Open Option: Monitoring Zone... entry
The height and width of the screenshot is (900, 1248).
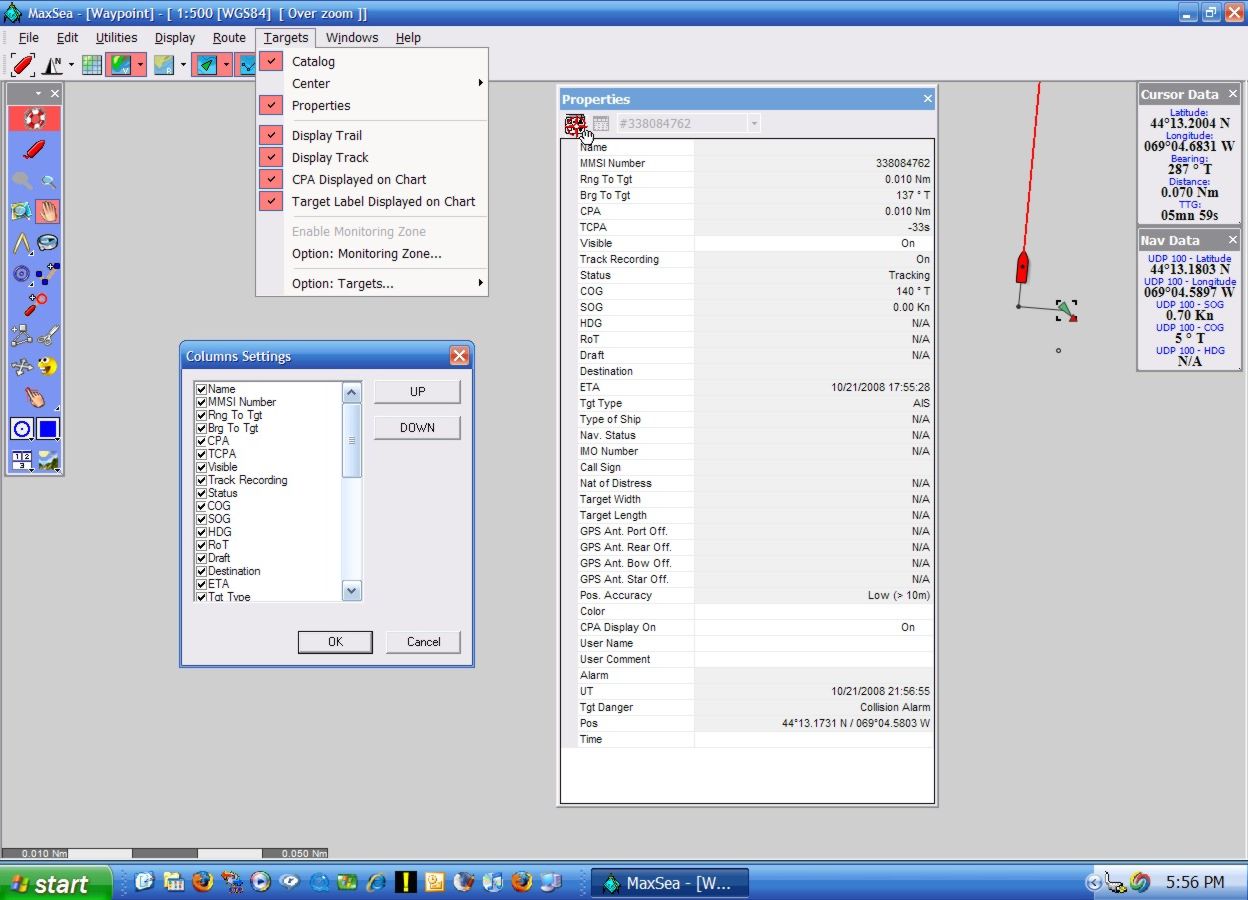pos(372,254)
